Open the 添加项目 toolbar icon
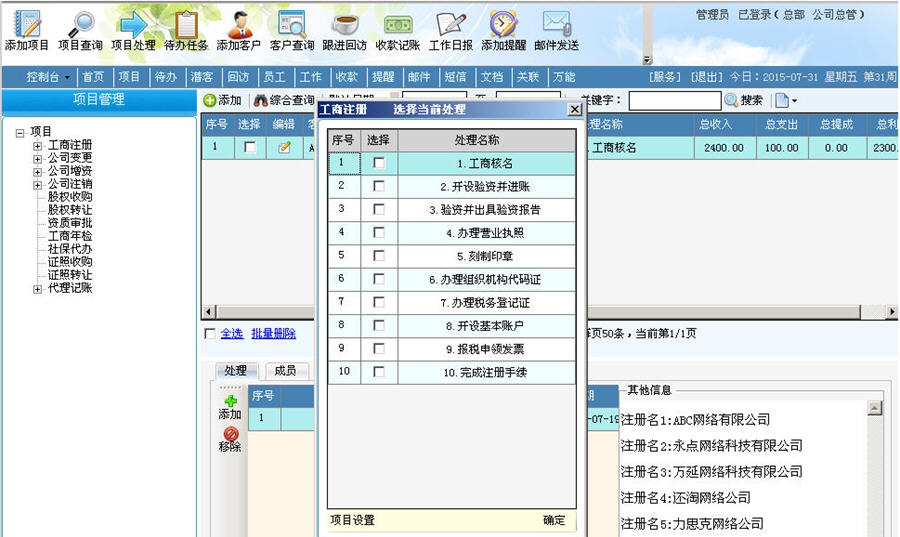The image size is (900, 537). (26, 31)
